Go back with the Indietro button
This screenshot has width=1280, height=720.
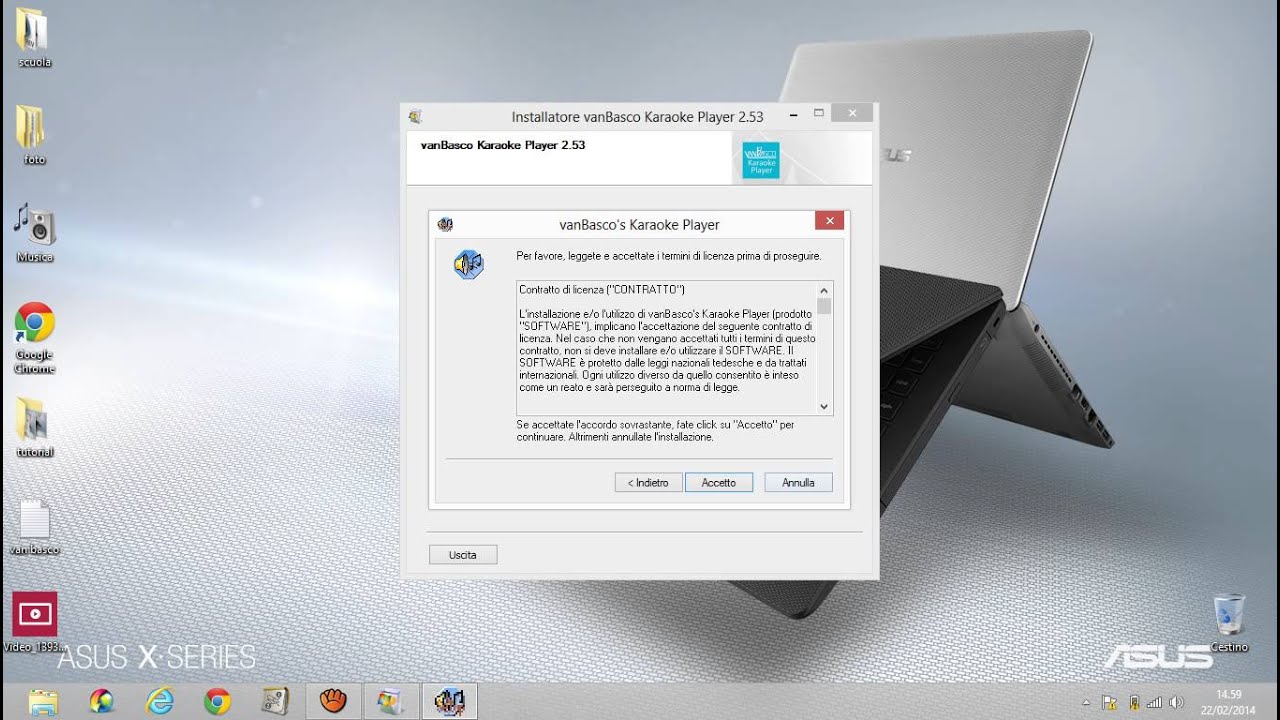point(648,482)
